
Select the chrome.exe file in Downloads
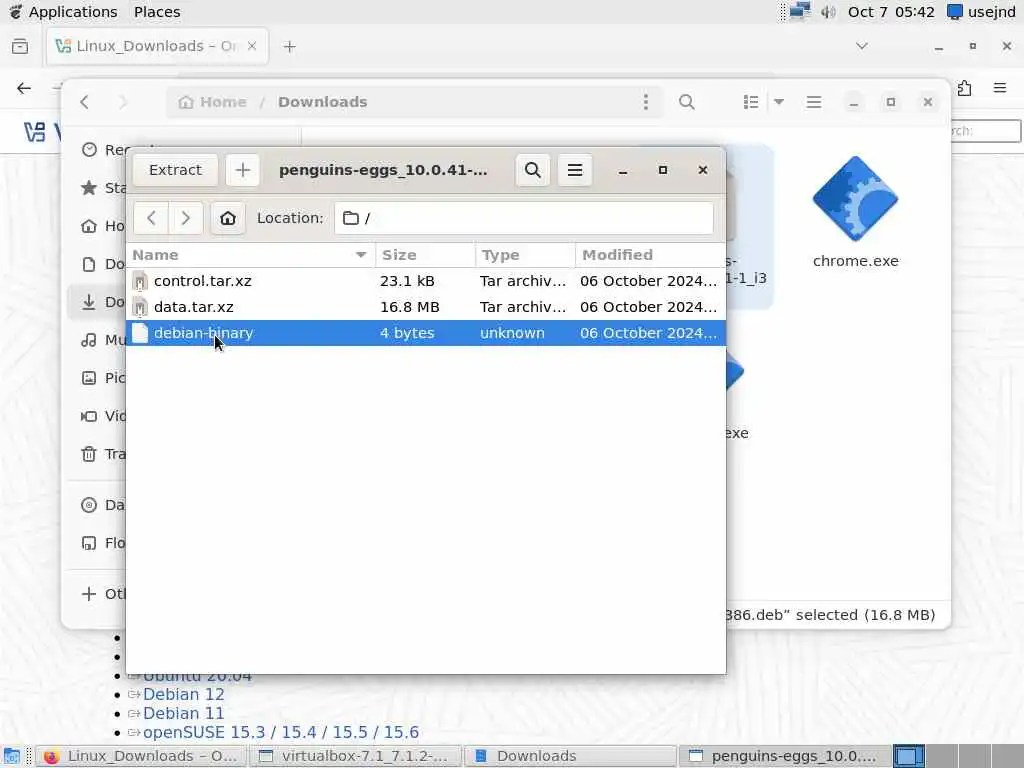[x=856, y=213]
